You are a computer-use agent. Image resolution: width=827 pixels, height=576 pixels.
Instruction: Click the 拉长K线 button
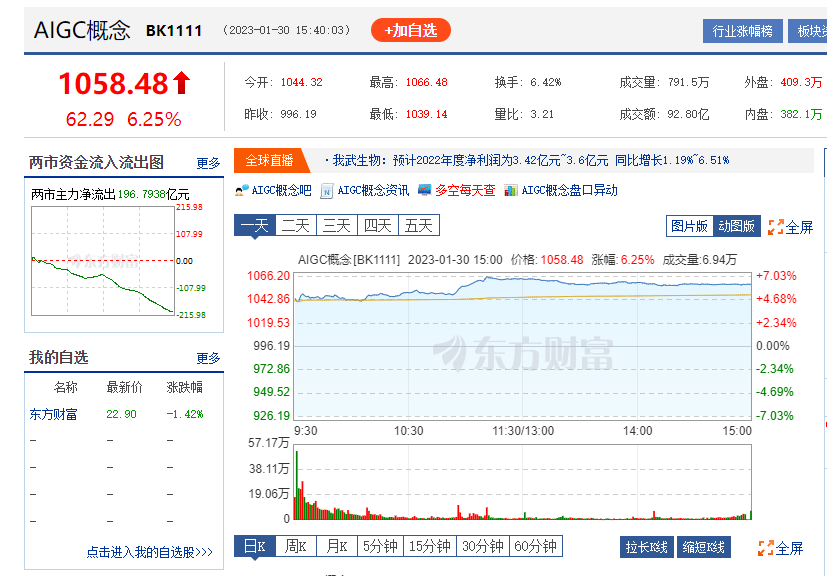coord(647,547)
